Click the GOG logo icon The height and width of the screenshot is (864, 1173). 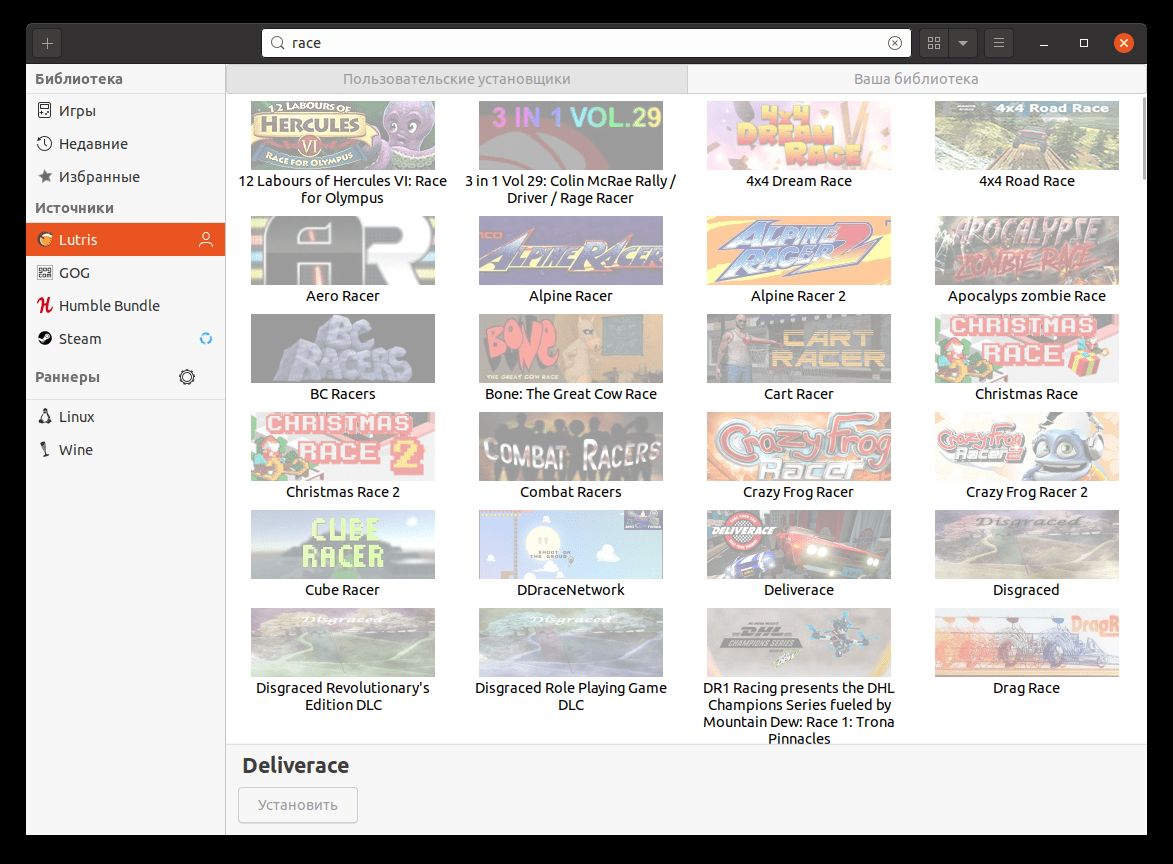45,272
